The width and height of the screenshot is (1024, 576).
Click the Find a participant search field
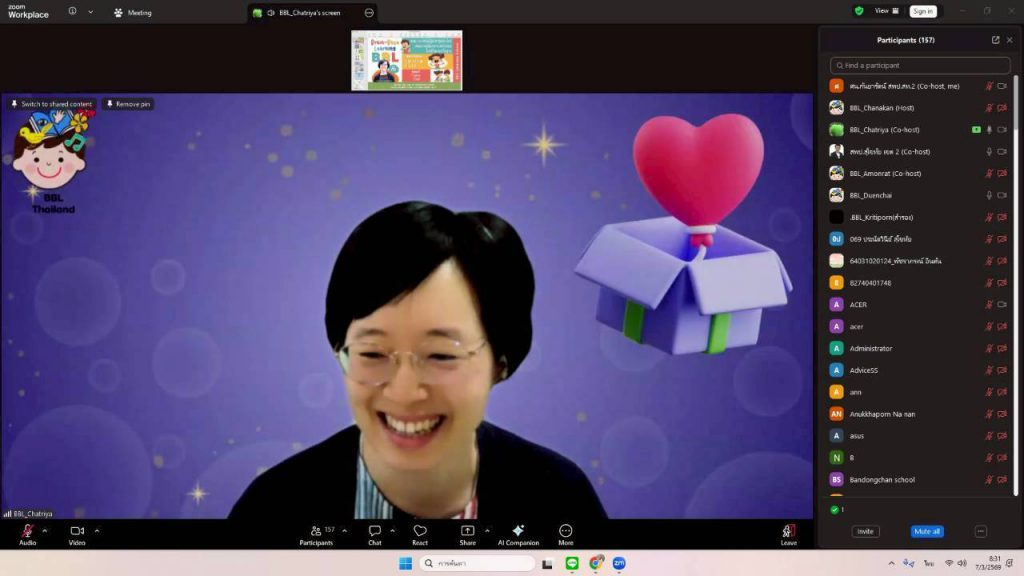(x=920, y=65)
